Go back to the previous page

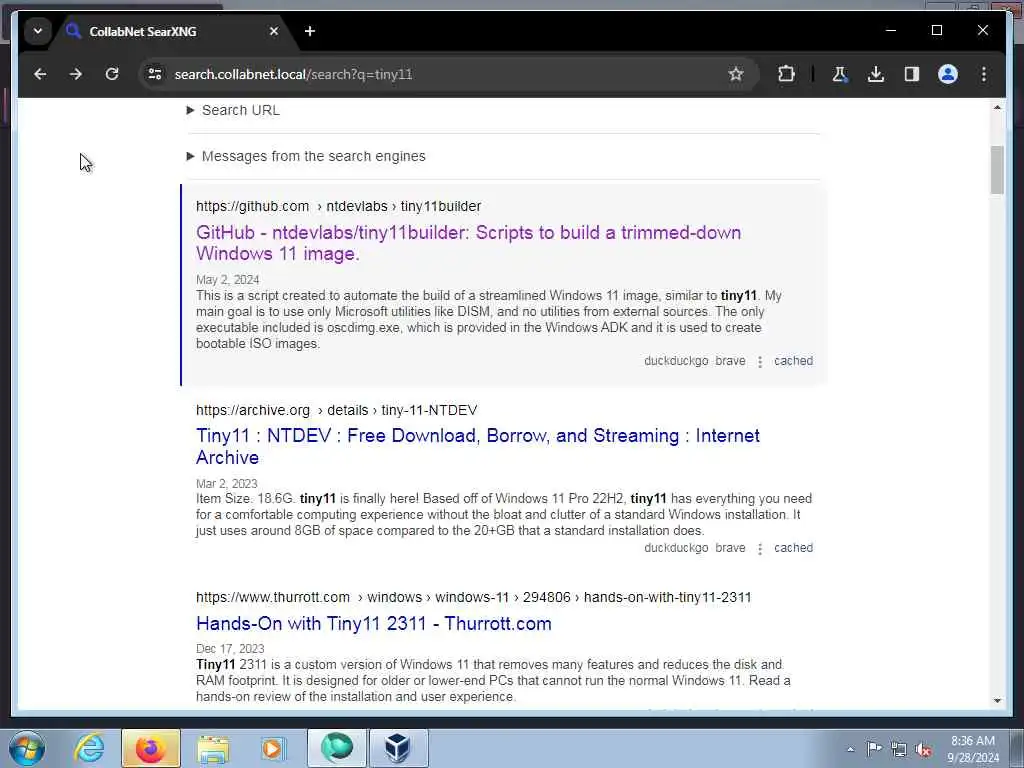coord(40,74)
